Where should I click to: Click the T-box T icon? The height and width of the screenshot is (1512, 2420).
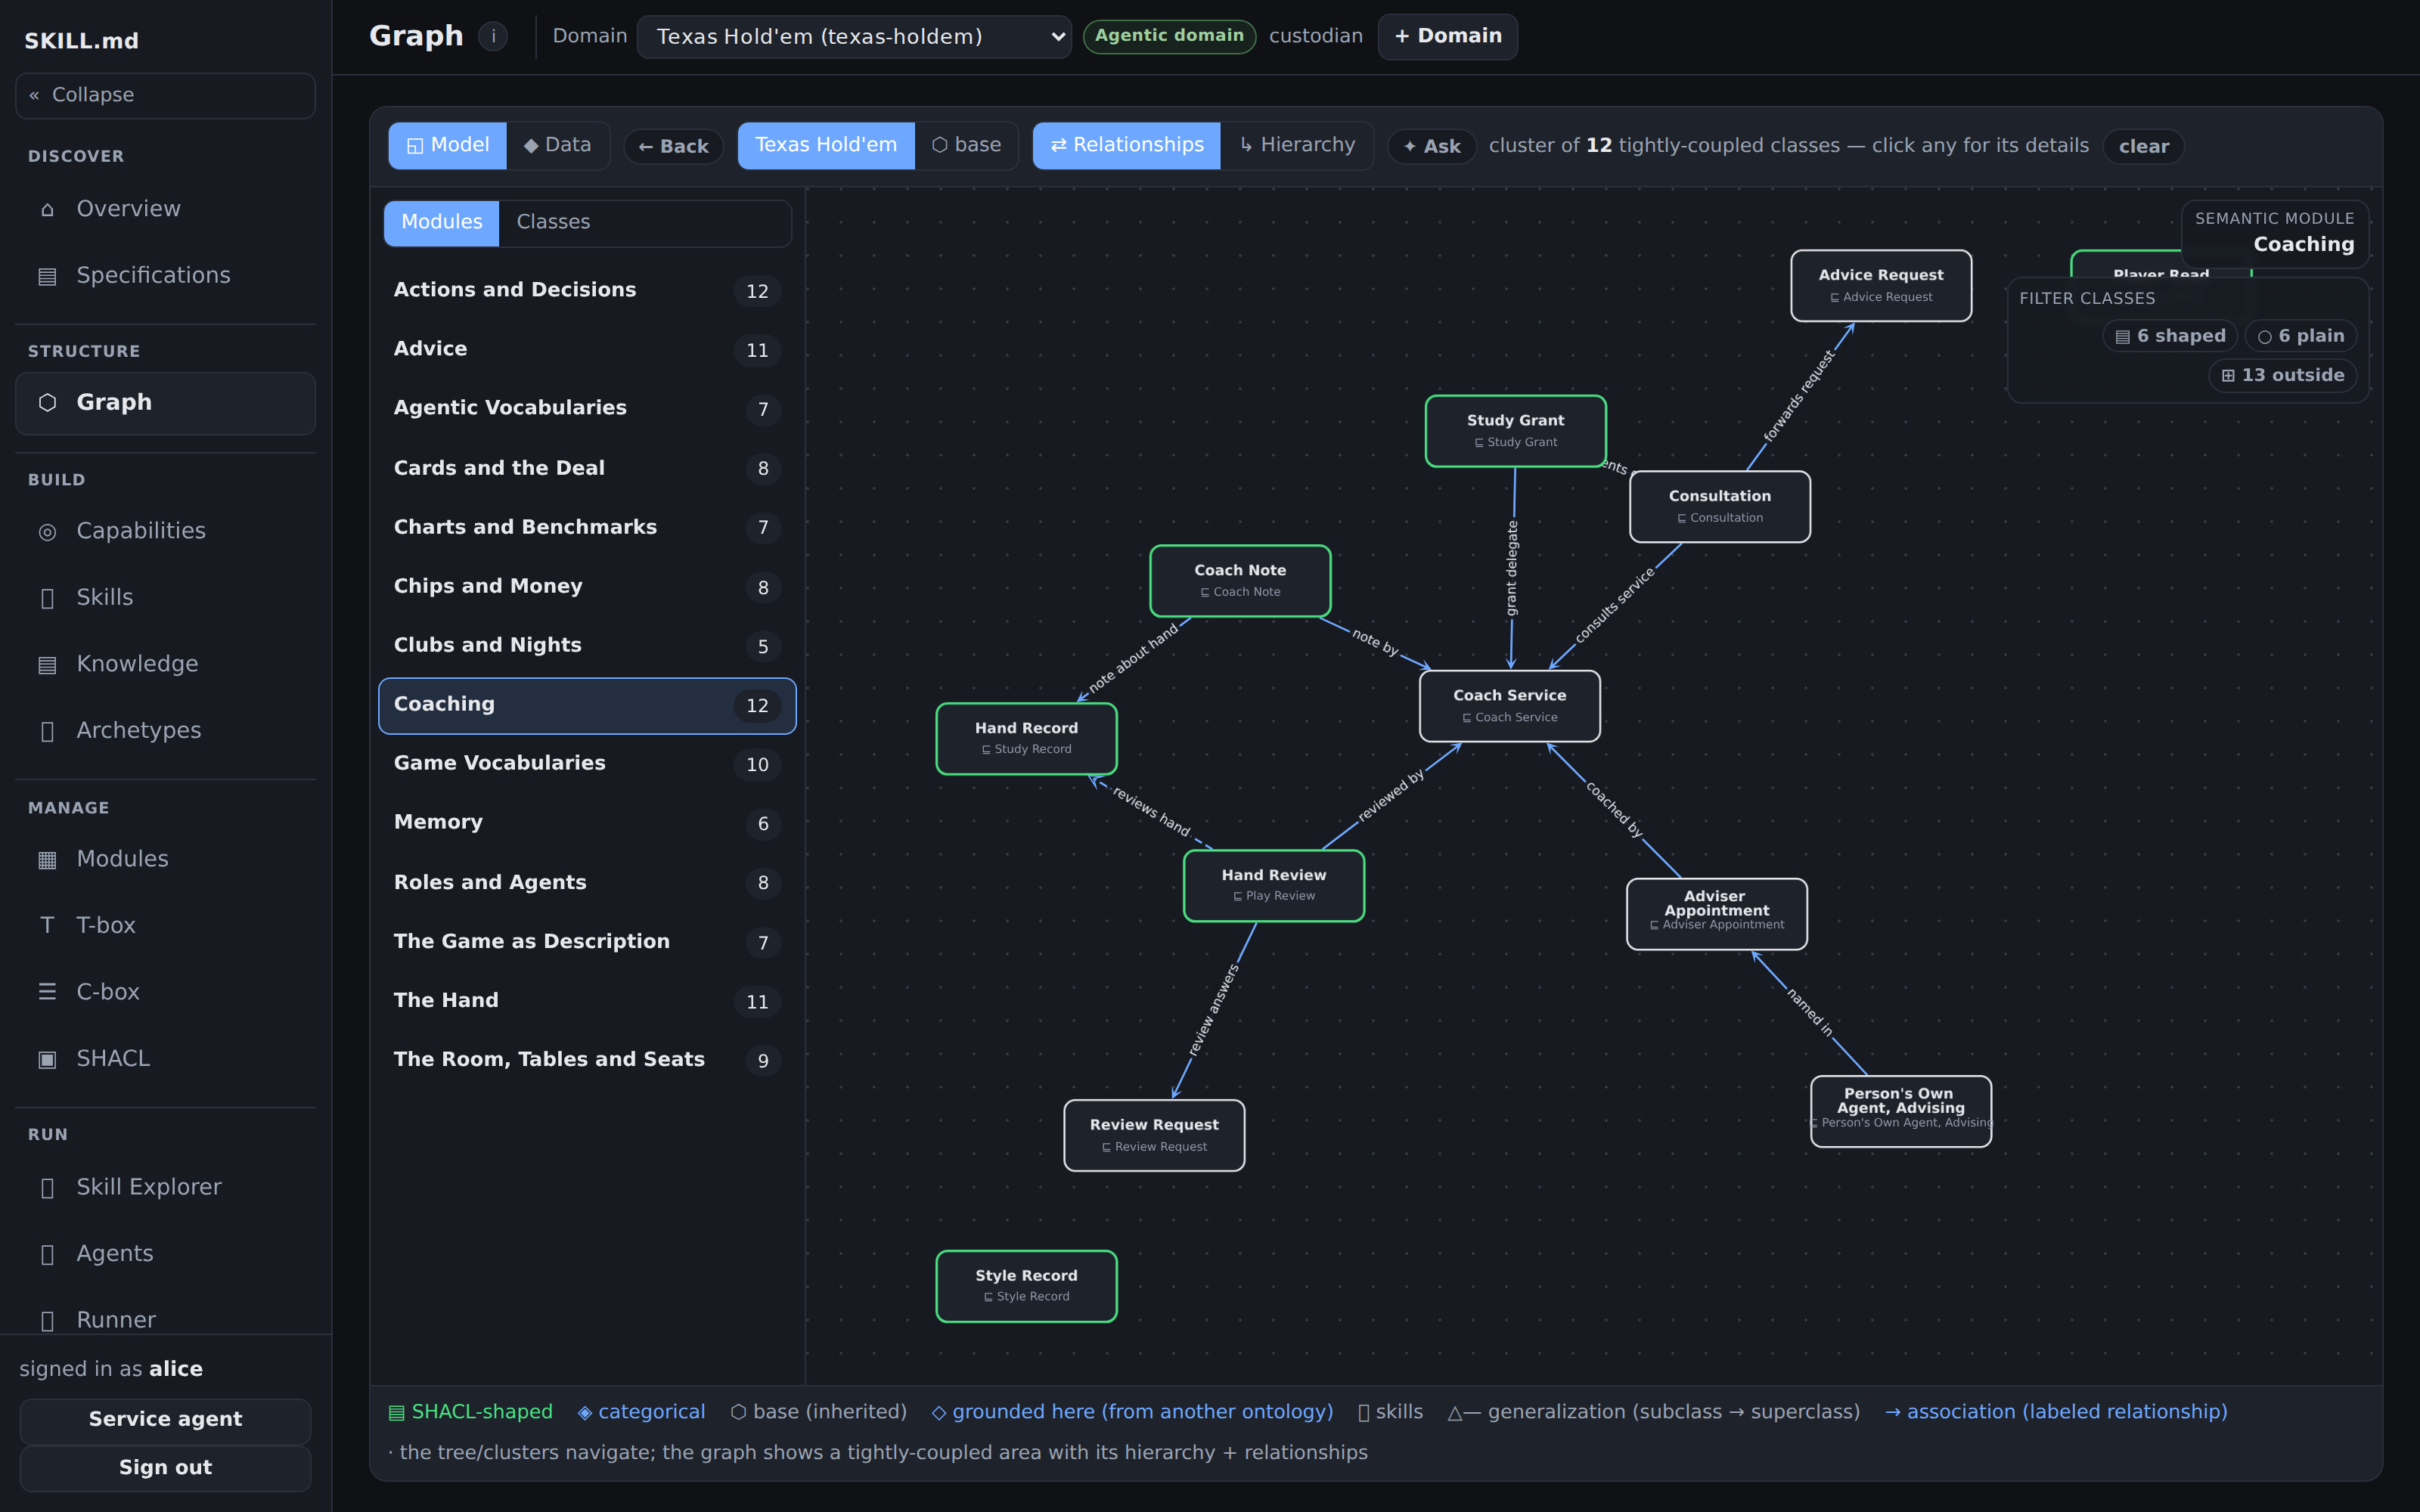(47, 925)
